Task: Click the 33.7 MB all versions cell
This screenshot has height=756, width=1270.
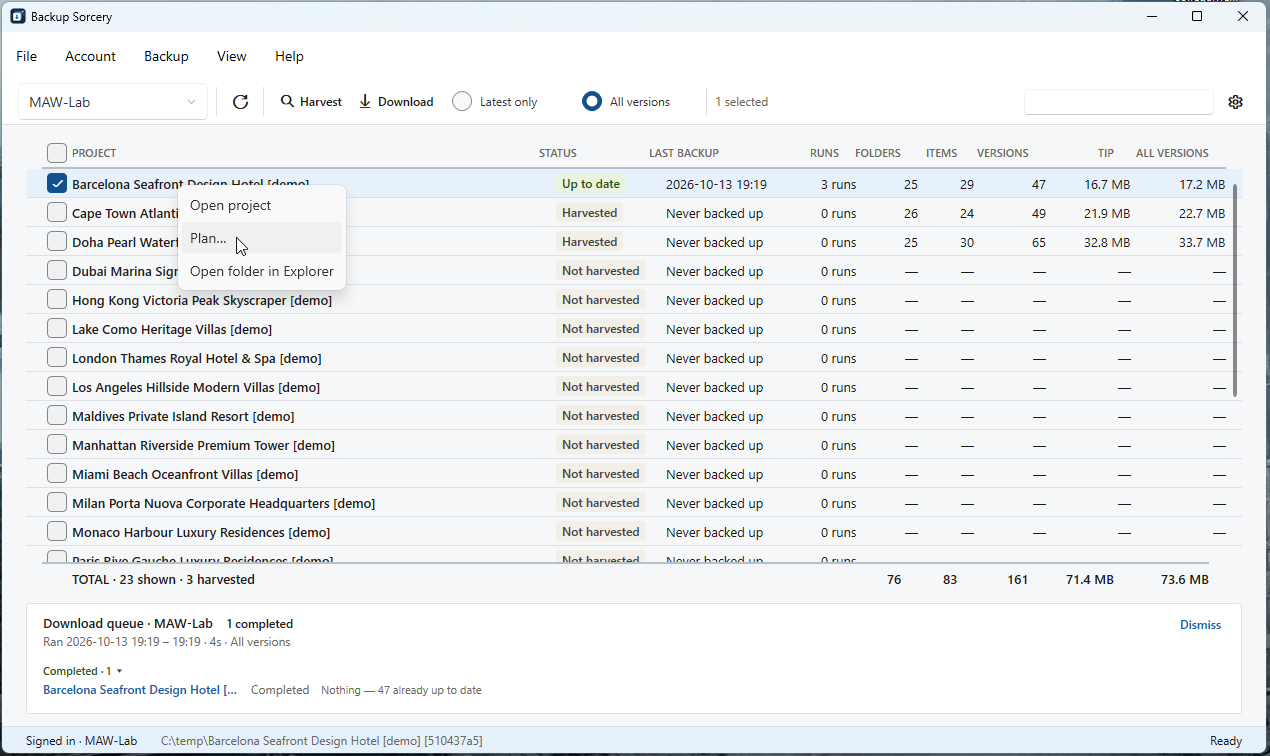Action: (1202, 242)
